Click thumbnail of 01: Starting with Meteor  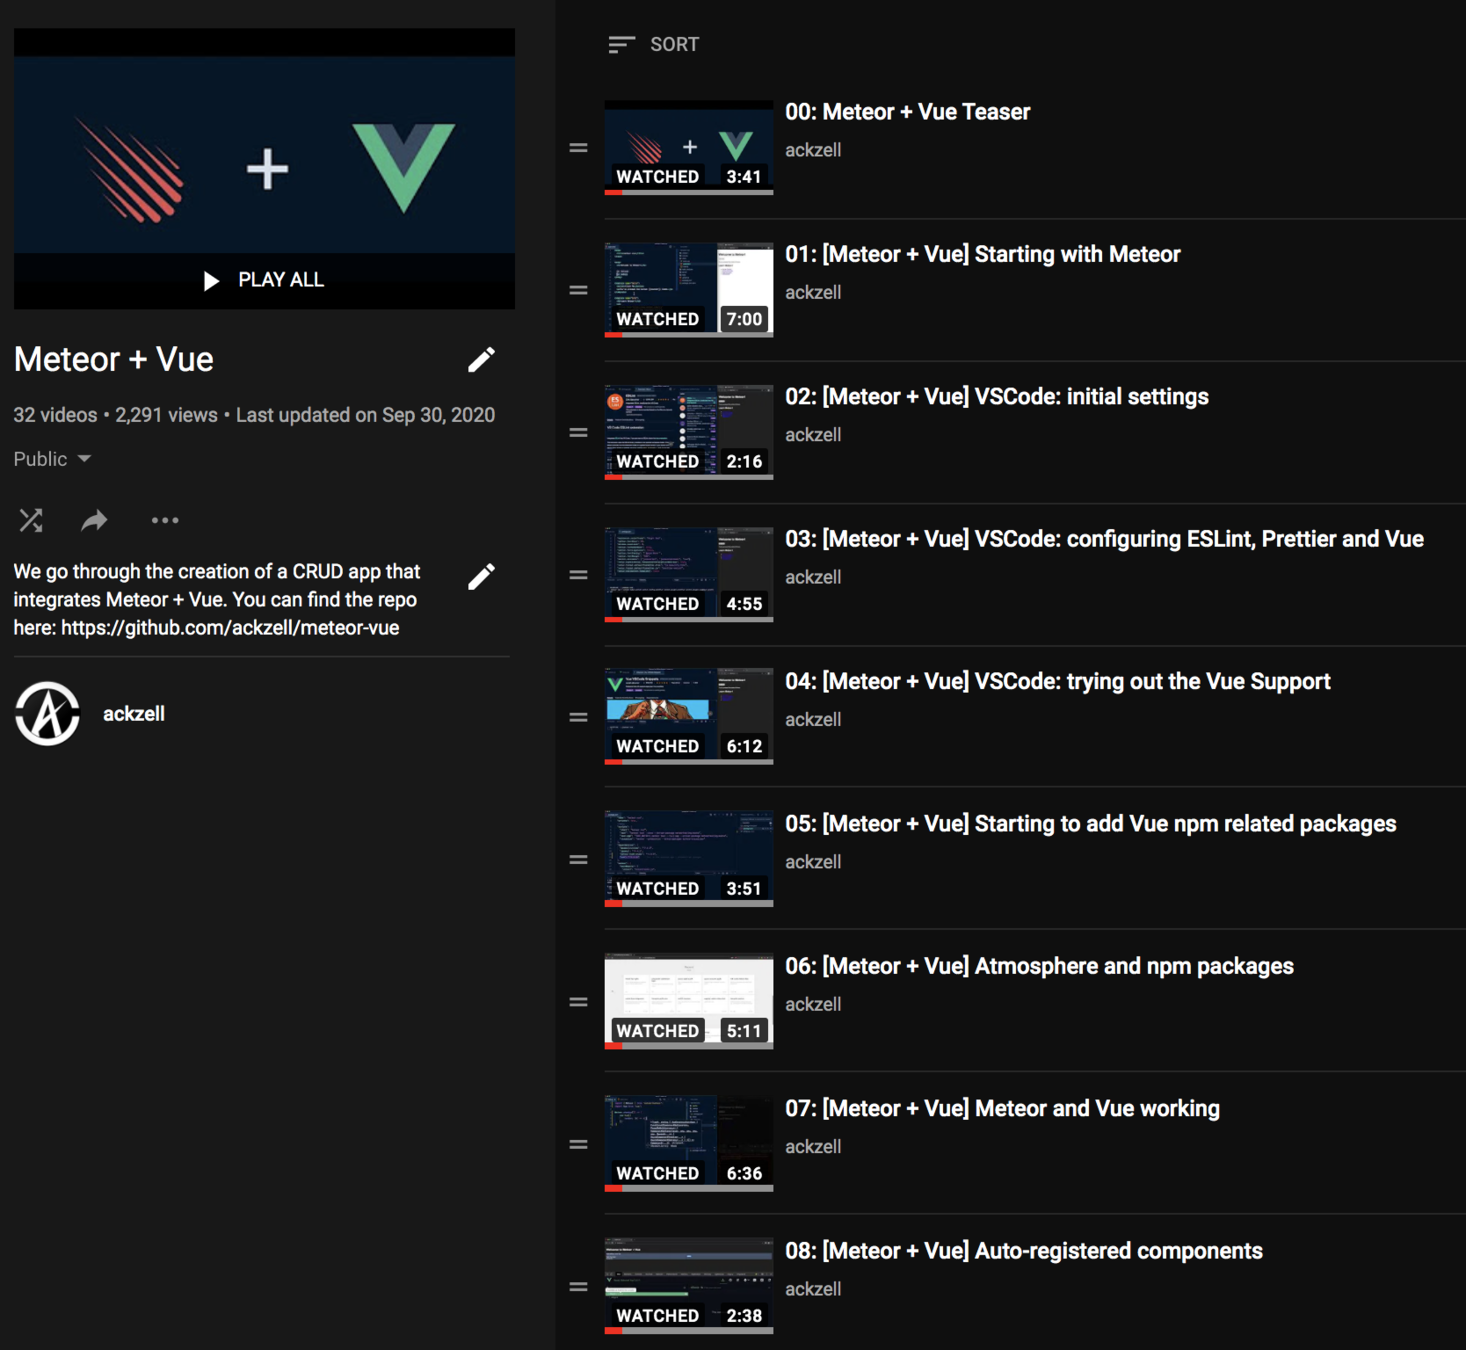point(689,289)
